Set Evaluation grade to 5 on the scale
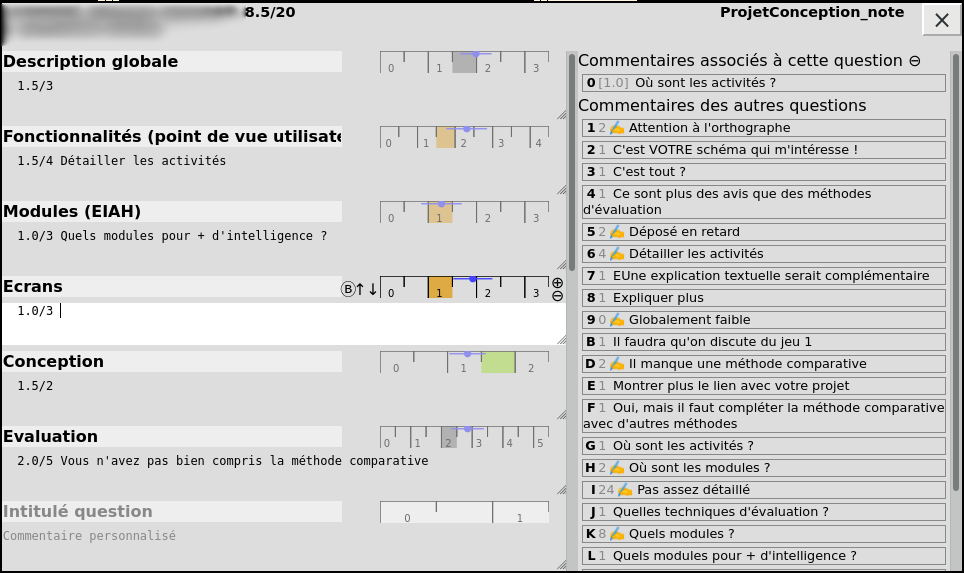The image size is (964, 573). tap(540, 439)
